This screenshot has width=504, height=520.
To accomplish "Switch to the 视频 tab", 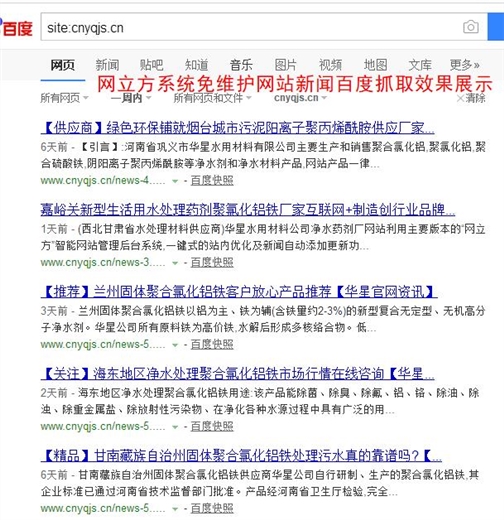I will click(x=331, y=65).
